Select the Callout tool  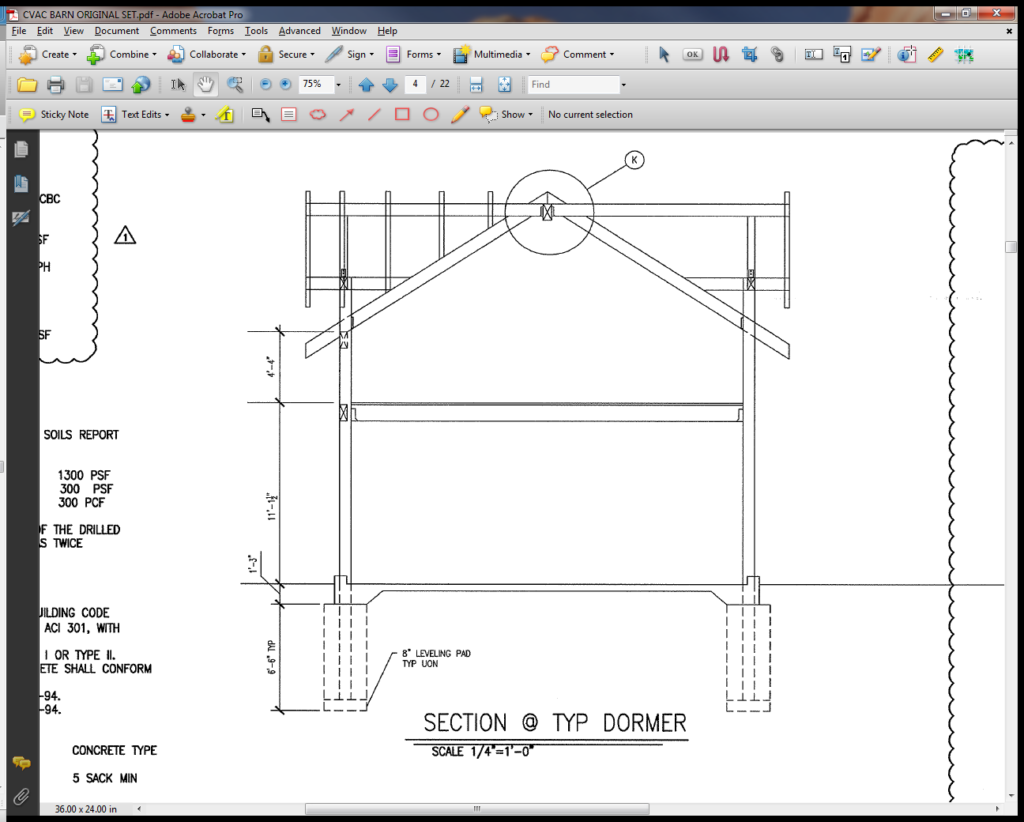[261, 115]
